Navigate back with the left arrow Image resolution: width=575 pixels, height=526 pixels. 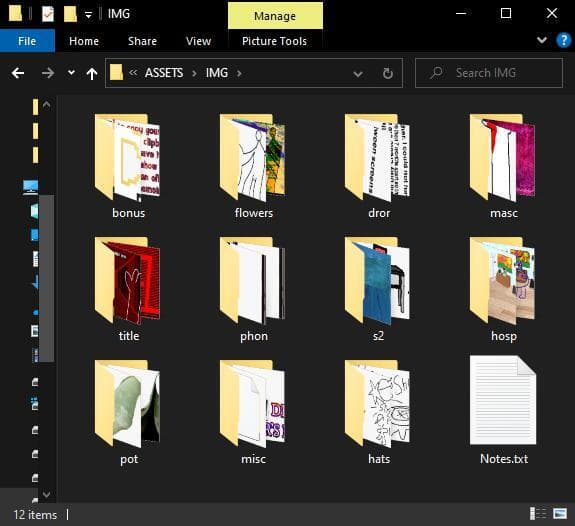click(18, 73)
